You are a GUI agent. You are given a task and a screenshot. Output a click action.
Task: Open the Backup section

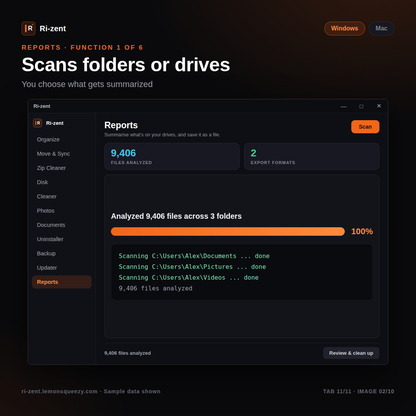pos(46,253)
